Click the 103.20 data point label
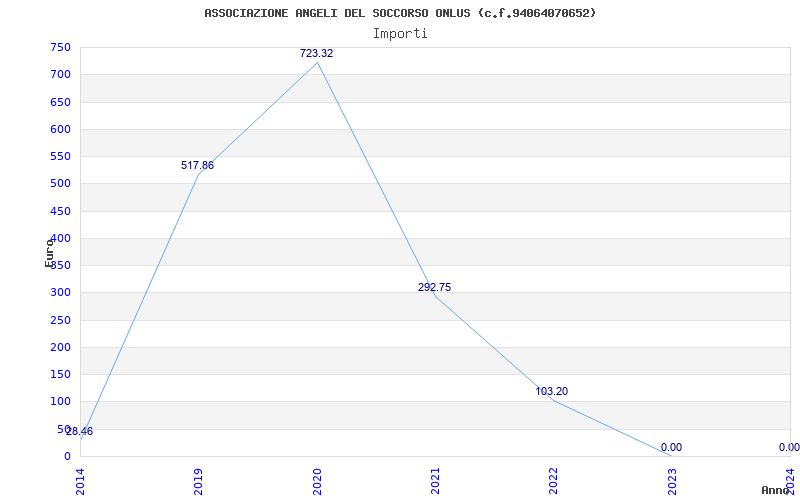This screenshot has width=800, height=500. point(552,391)
